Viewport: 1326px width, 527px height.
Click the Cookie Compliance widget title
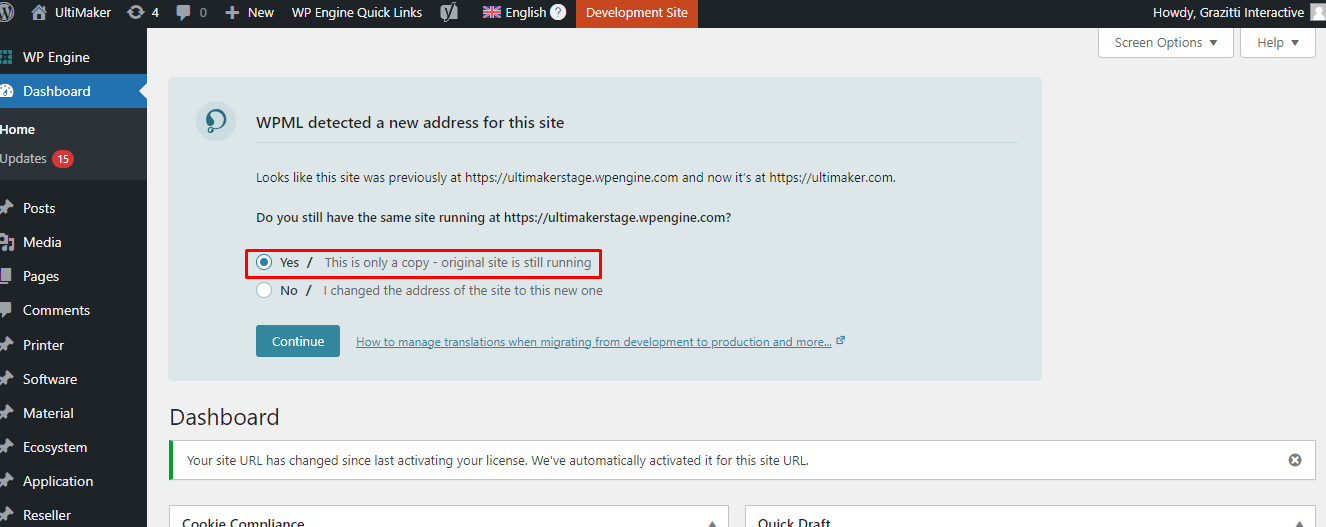pos(243,522)
